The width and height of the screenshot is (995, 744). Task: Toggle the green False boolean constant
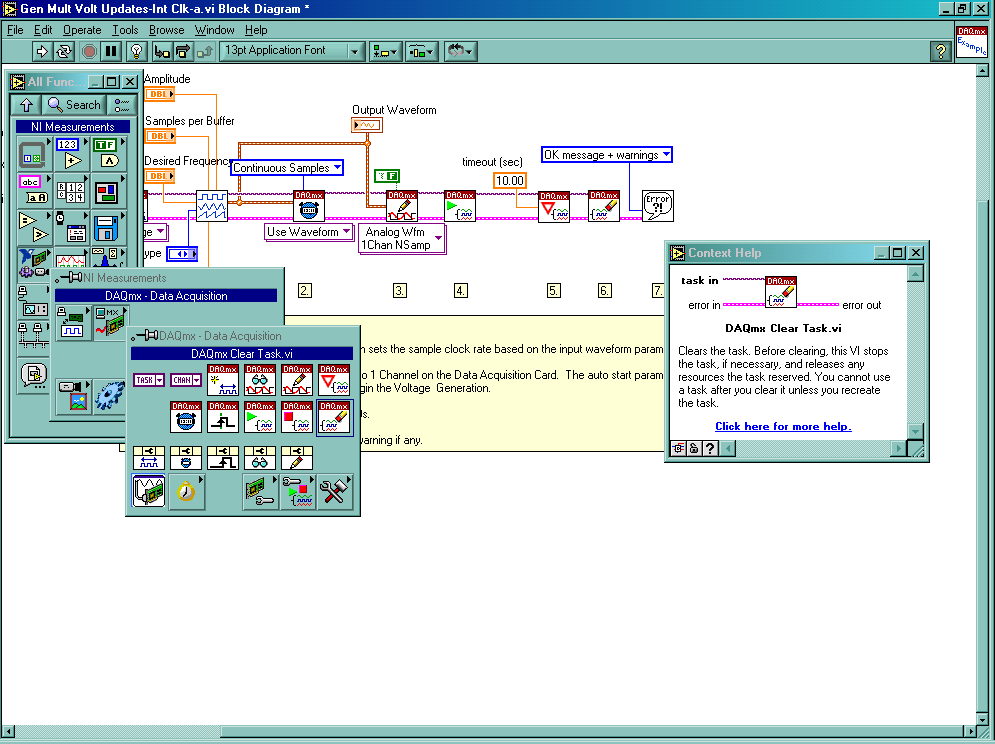pos(387,176)
